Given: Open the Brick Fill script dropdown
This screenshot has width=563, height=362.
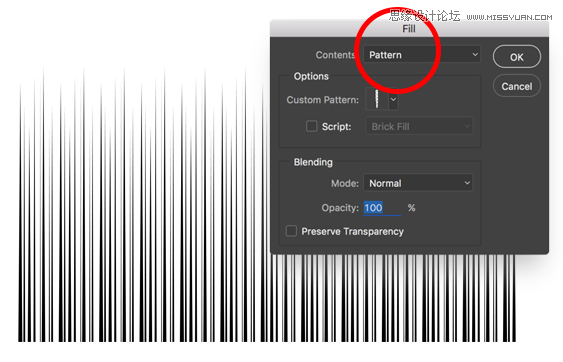Looking at the screenshot, I should (x=419, y=126).
